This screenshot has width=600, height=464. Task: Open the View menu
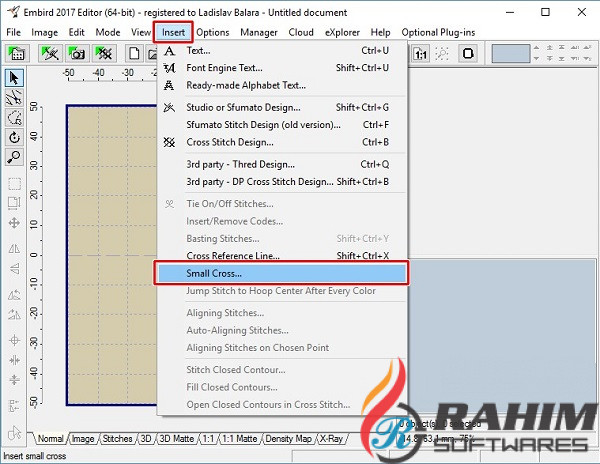pyautogui.click(x=141, y=33)
